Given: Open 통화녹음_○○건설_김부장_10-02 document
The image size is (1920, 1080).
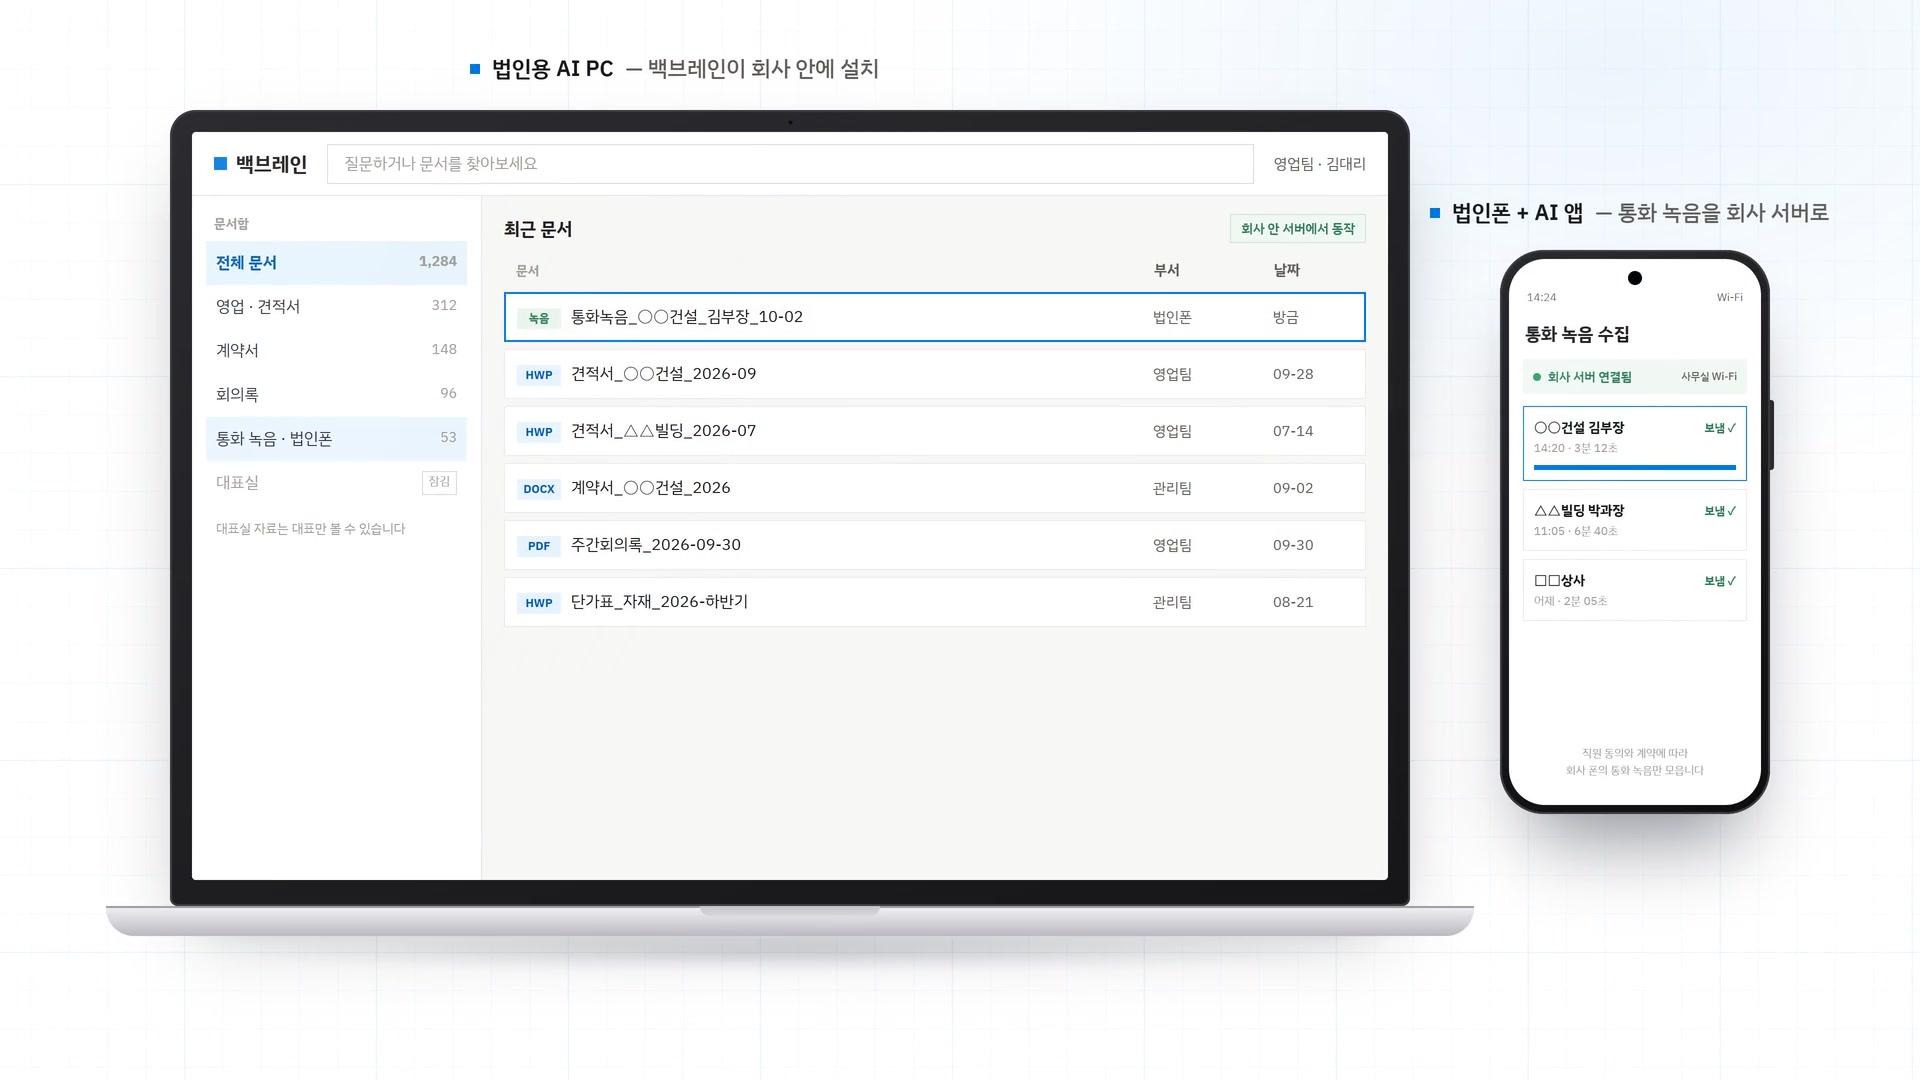Looking at the screenshot, I should 935,317.
